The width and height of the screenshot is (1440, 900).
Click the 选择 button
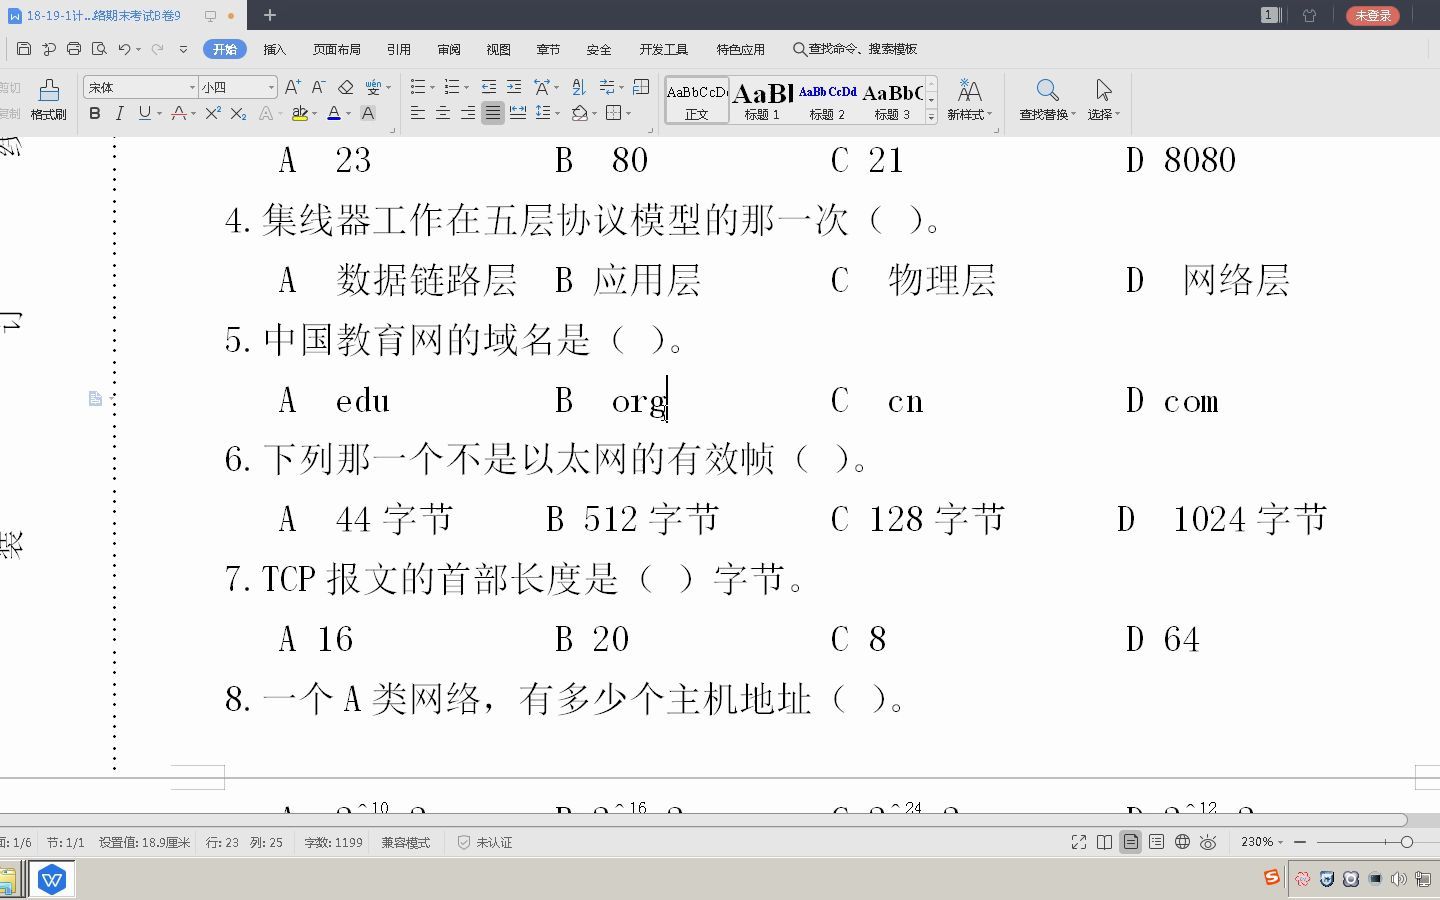coord(1103,100)
